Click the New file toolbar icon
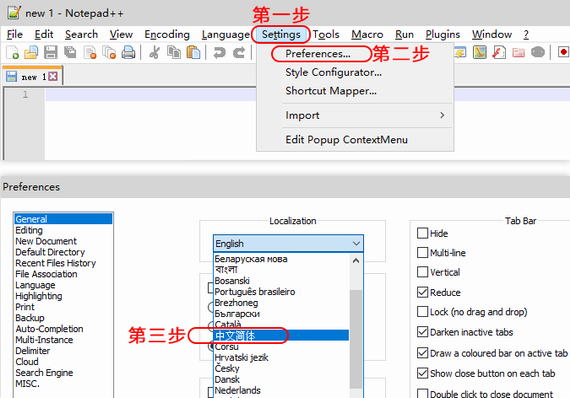570x398 pixels. [13, 53]
